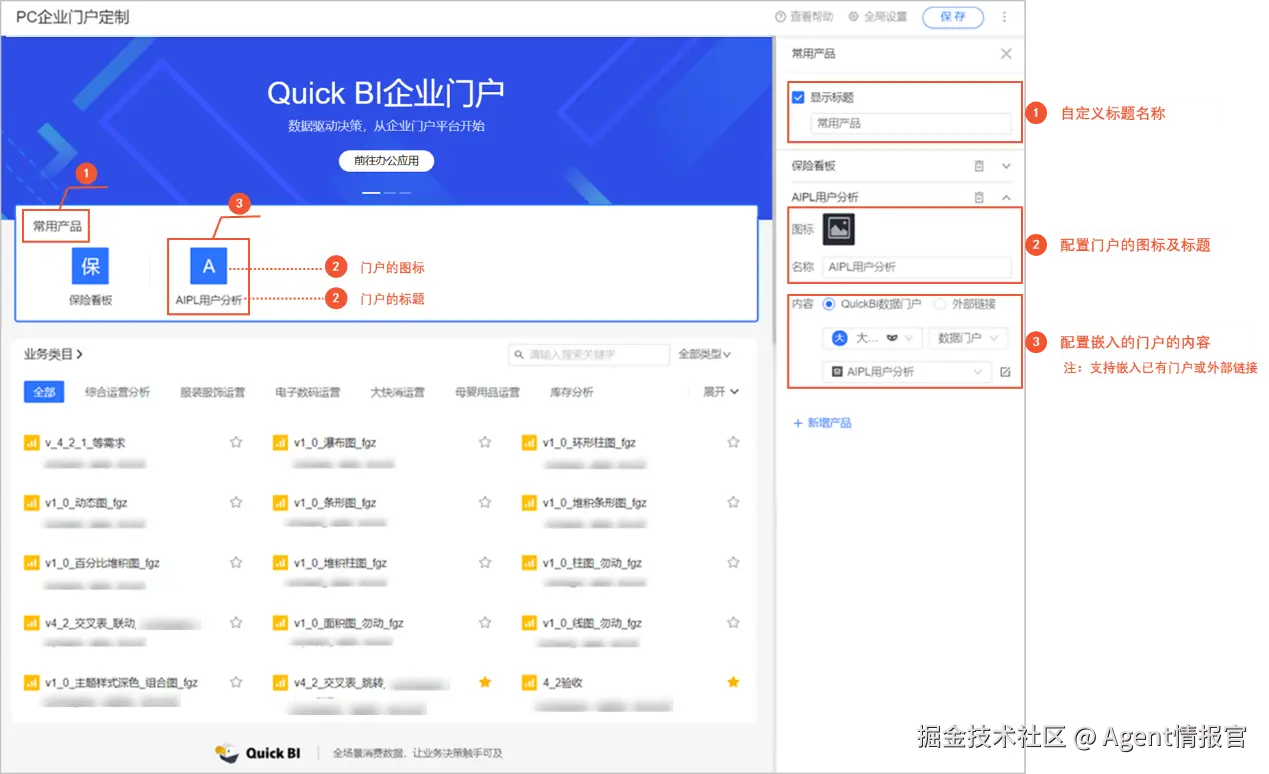Expand category tabs with 展开
The height and width of the screenshot is (774, 1269).
(720, 392)
